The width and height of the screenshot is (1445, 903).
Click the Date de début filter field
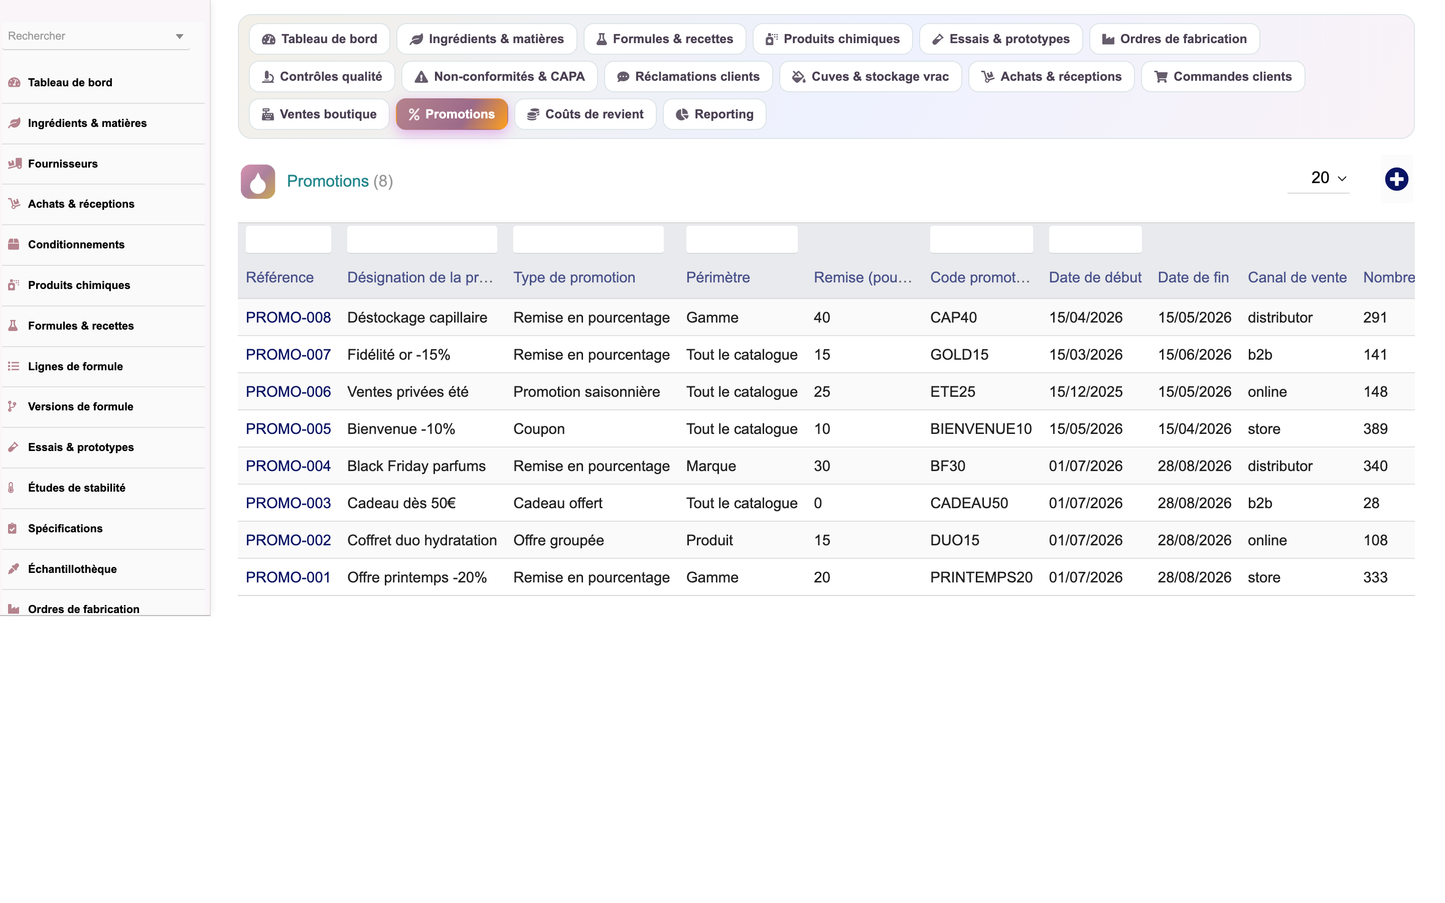[1095, 239]
